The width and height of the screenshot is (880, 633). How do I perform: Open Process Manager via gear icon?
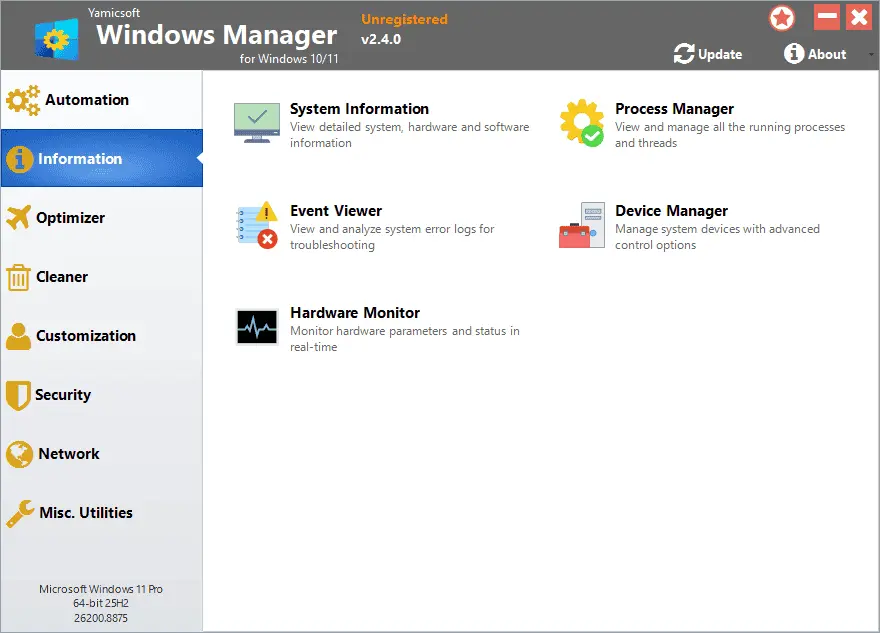tap(582, 123)
